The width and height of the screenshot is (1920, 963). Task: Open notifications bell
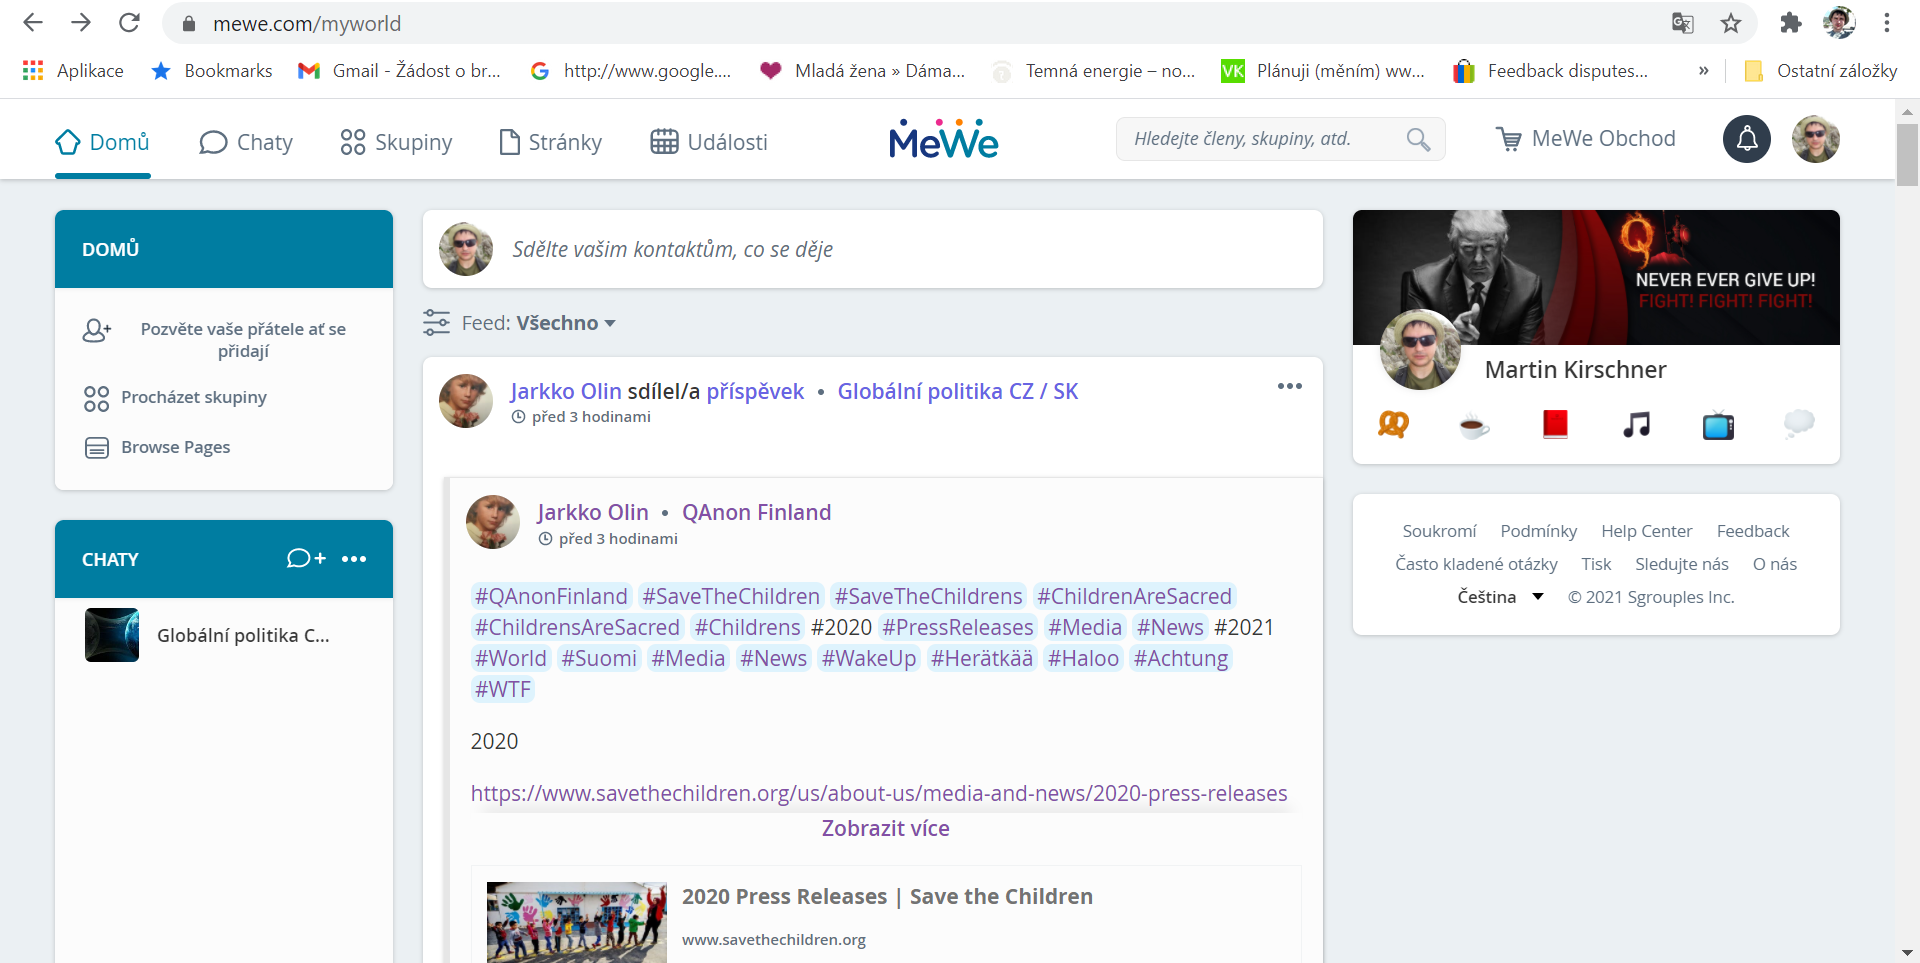point(1747,139)
